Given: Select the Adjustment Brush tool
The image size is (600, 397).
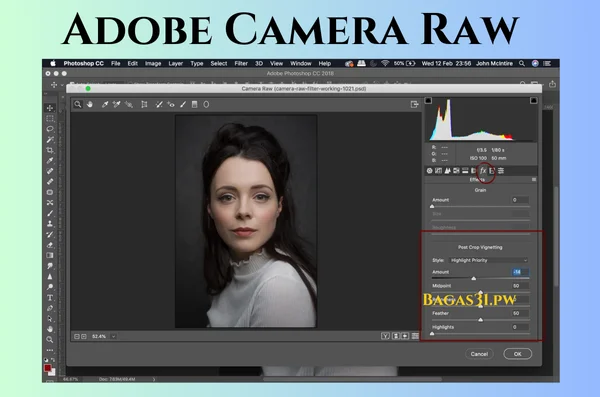Looking at the screenshot, I should pos(183,104).
